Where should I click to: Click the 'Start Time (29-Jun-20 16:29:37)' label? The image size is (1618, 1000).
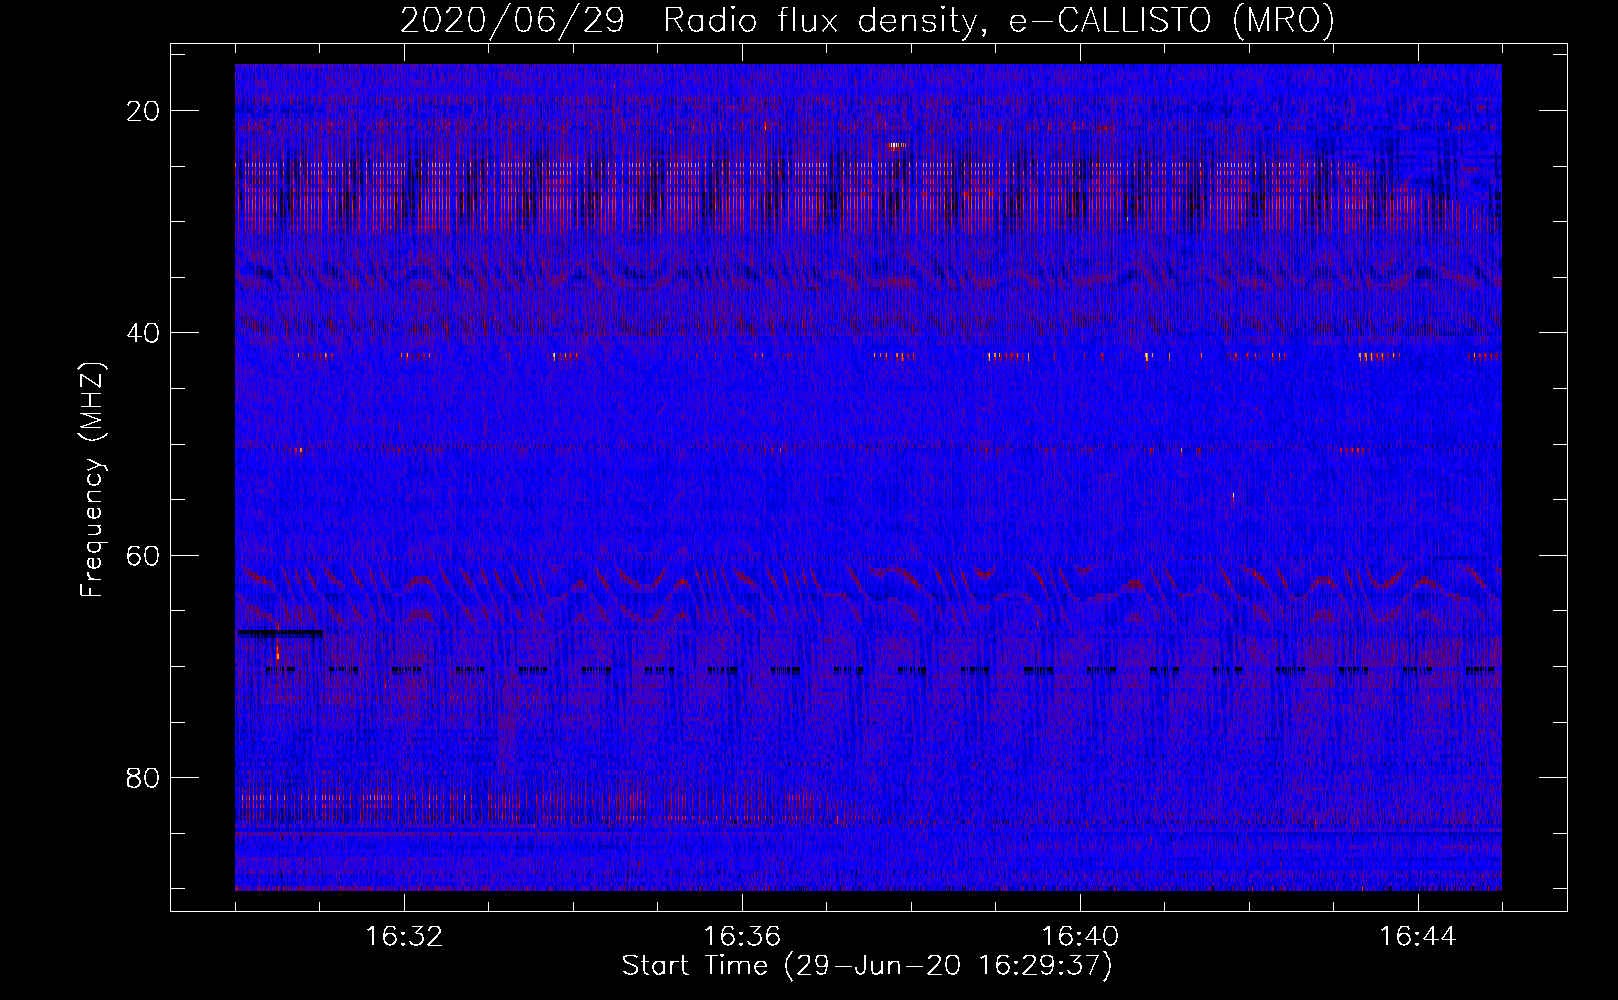point(867,966)
